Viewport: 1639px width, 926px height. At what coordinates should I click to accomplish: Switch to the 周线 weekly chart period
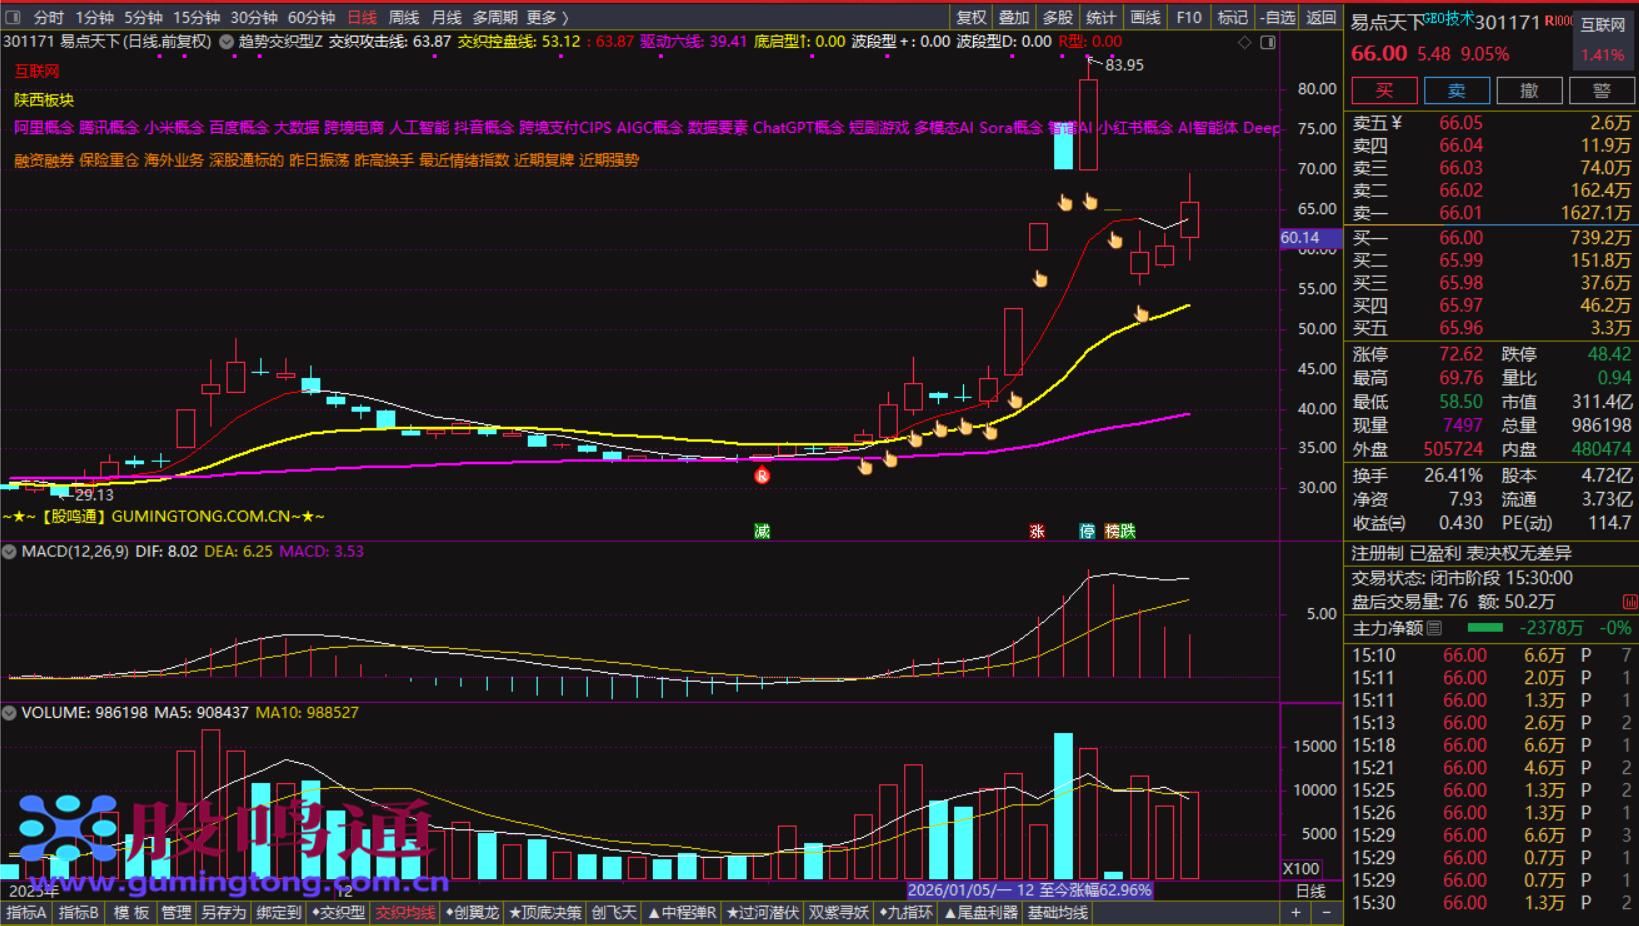point(403,17)
